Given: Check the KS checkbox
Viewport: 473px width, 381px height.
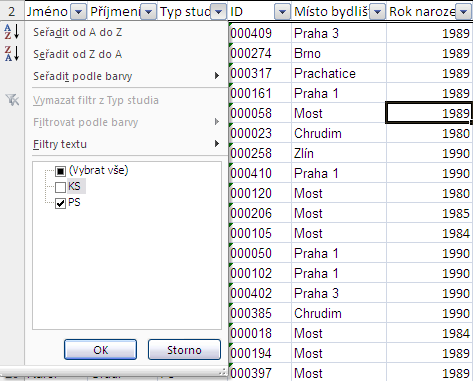Looking at the screenshot, I should tap(60, 187).
